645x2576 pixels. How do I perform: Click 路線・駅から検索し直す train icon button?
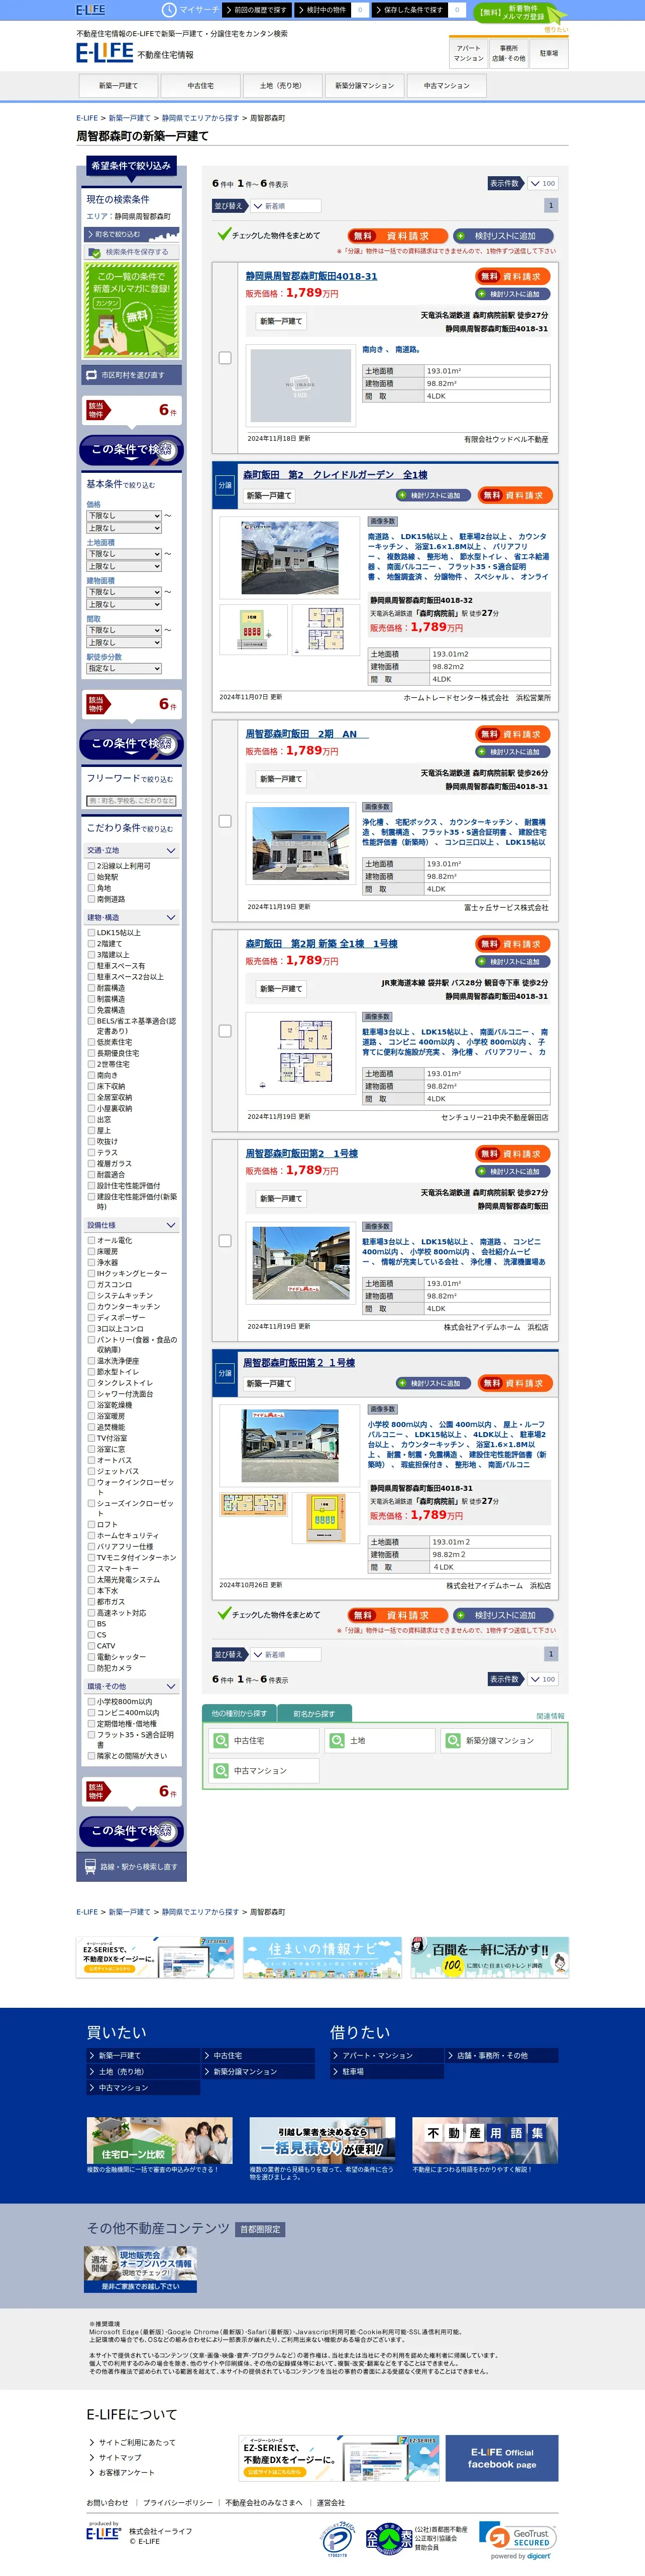coord(131,1867)
